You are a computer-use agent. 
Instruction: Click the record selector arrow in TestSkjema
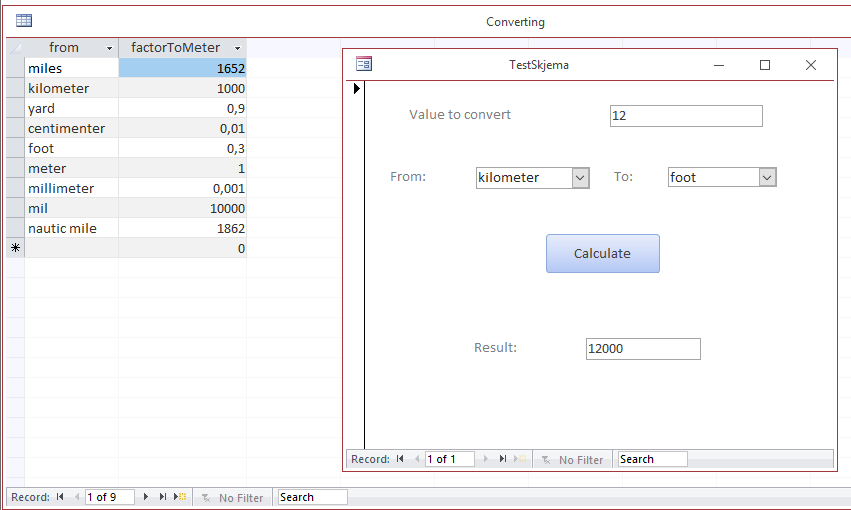[x=357, y=89]
